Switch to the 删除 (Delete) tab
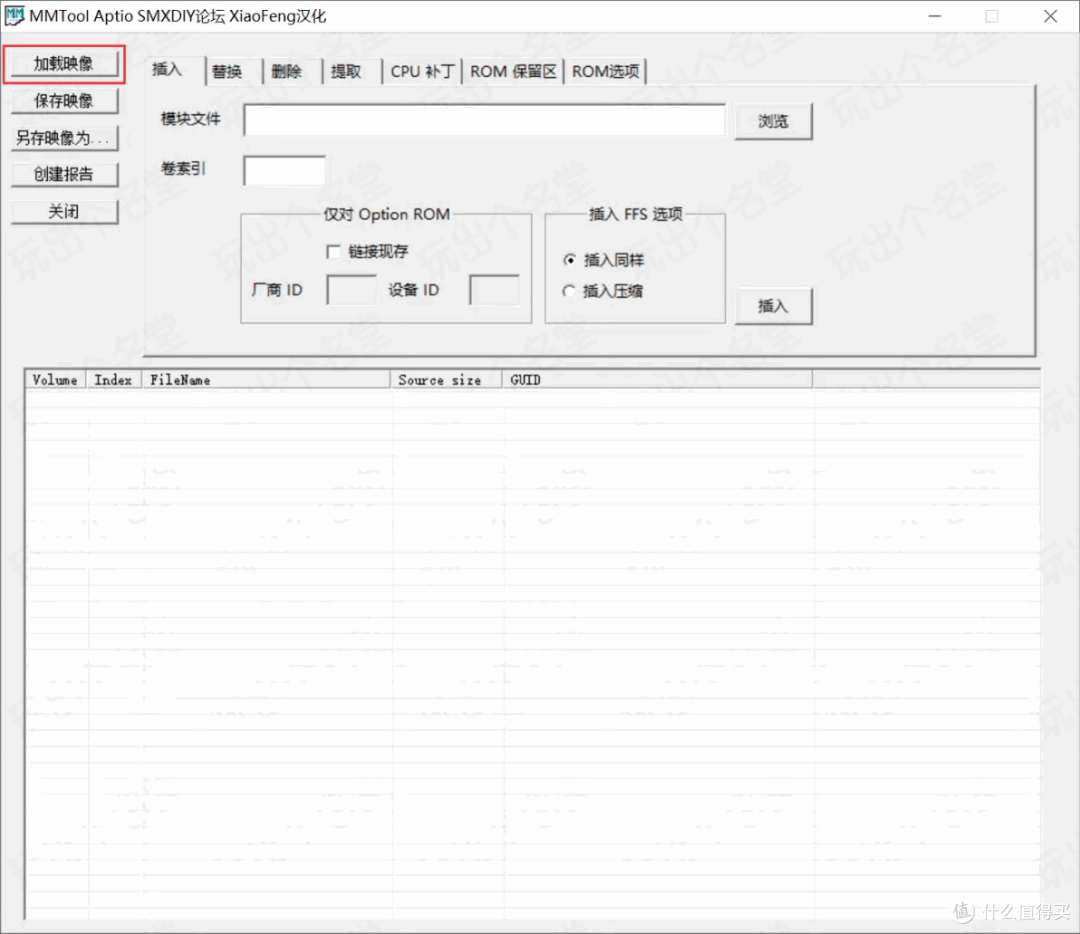This screenshot has width=1080, height=934. [x=287, y=72]
